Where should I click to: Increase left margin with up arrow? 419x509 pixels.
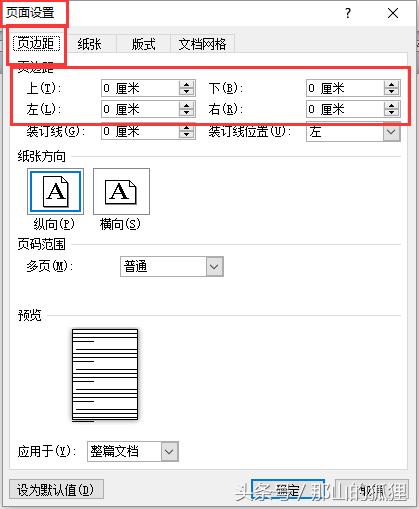[x=187, y=105]
